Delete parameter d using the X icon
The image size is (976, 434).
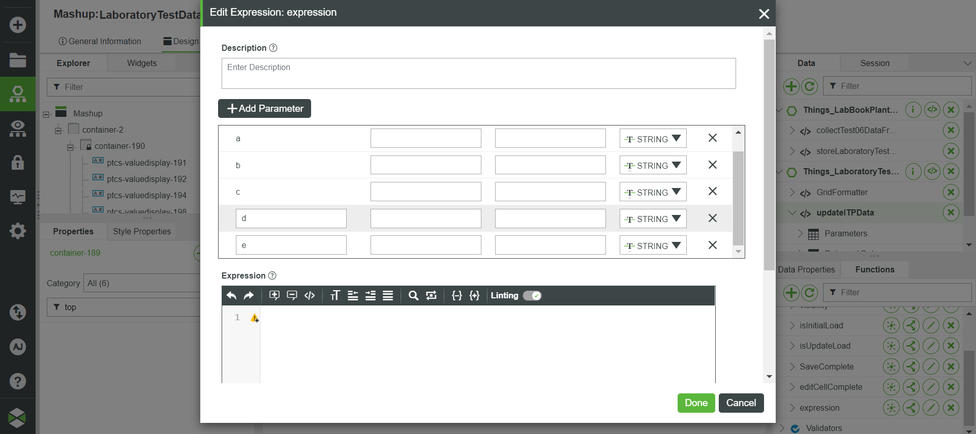713,219
